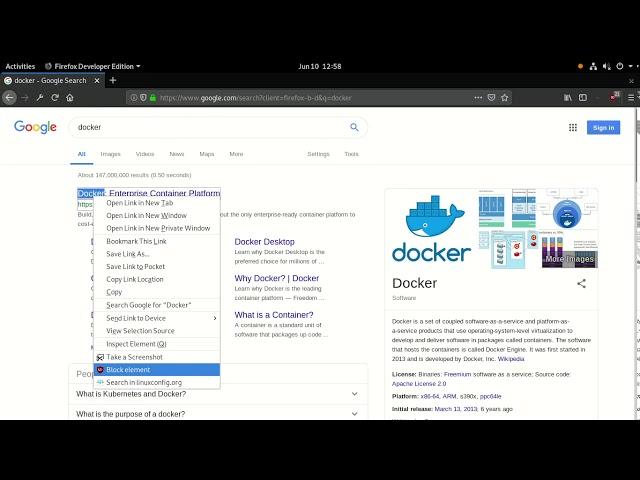Select Take a Screenshot
This screenshot has width=640, height=480.
point(157,357)
